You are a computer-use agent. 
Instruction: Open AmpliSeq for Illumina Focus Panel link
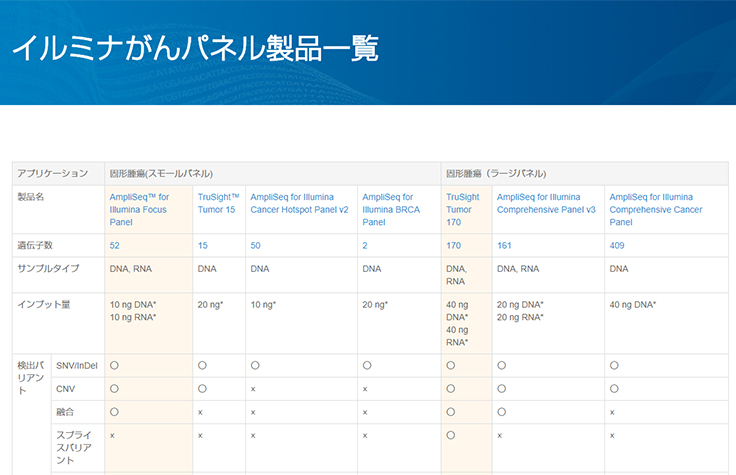[x=139, y=209]
